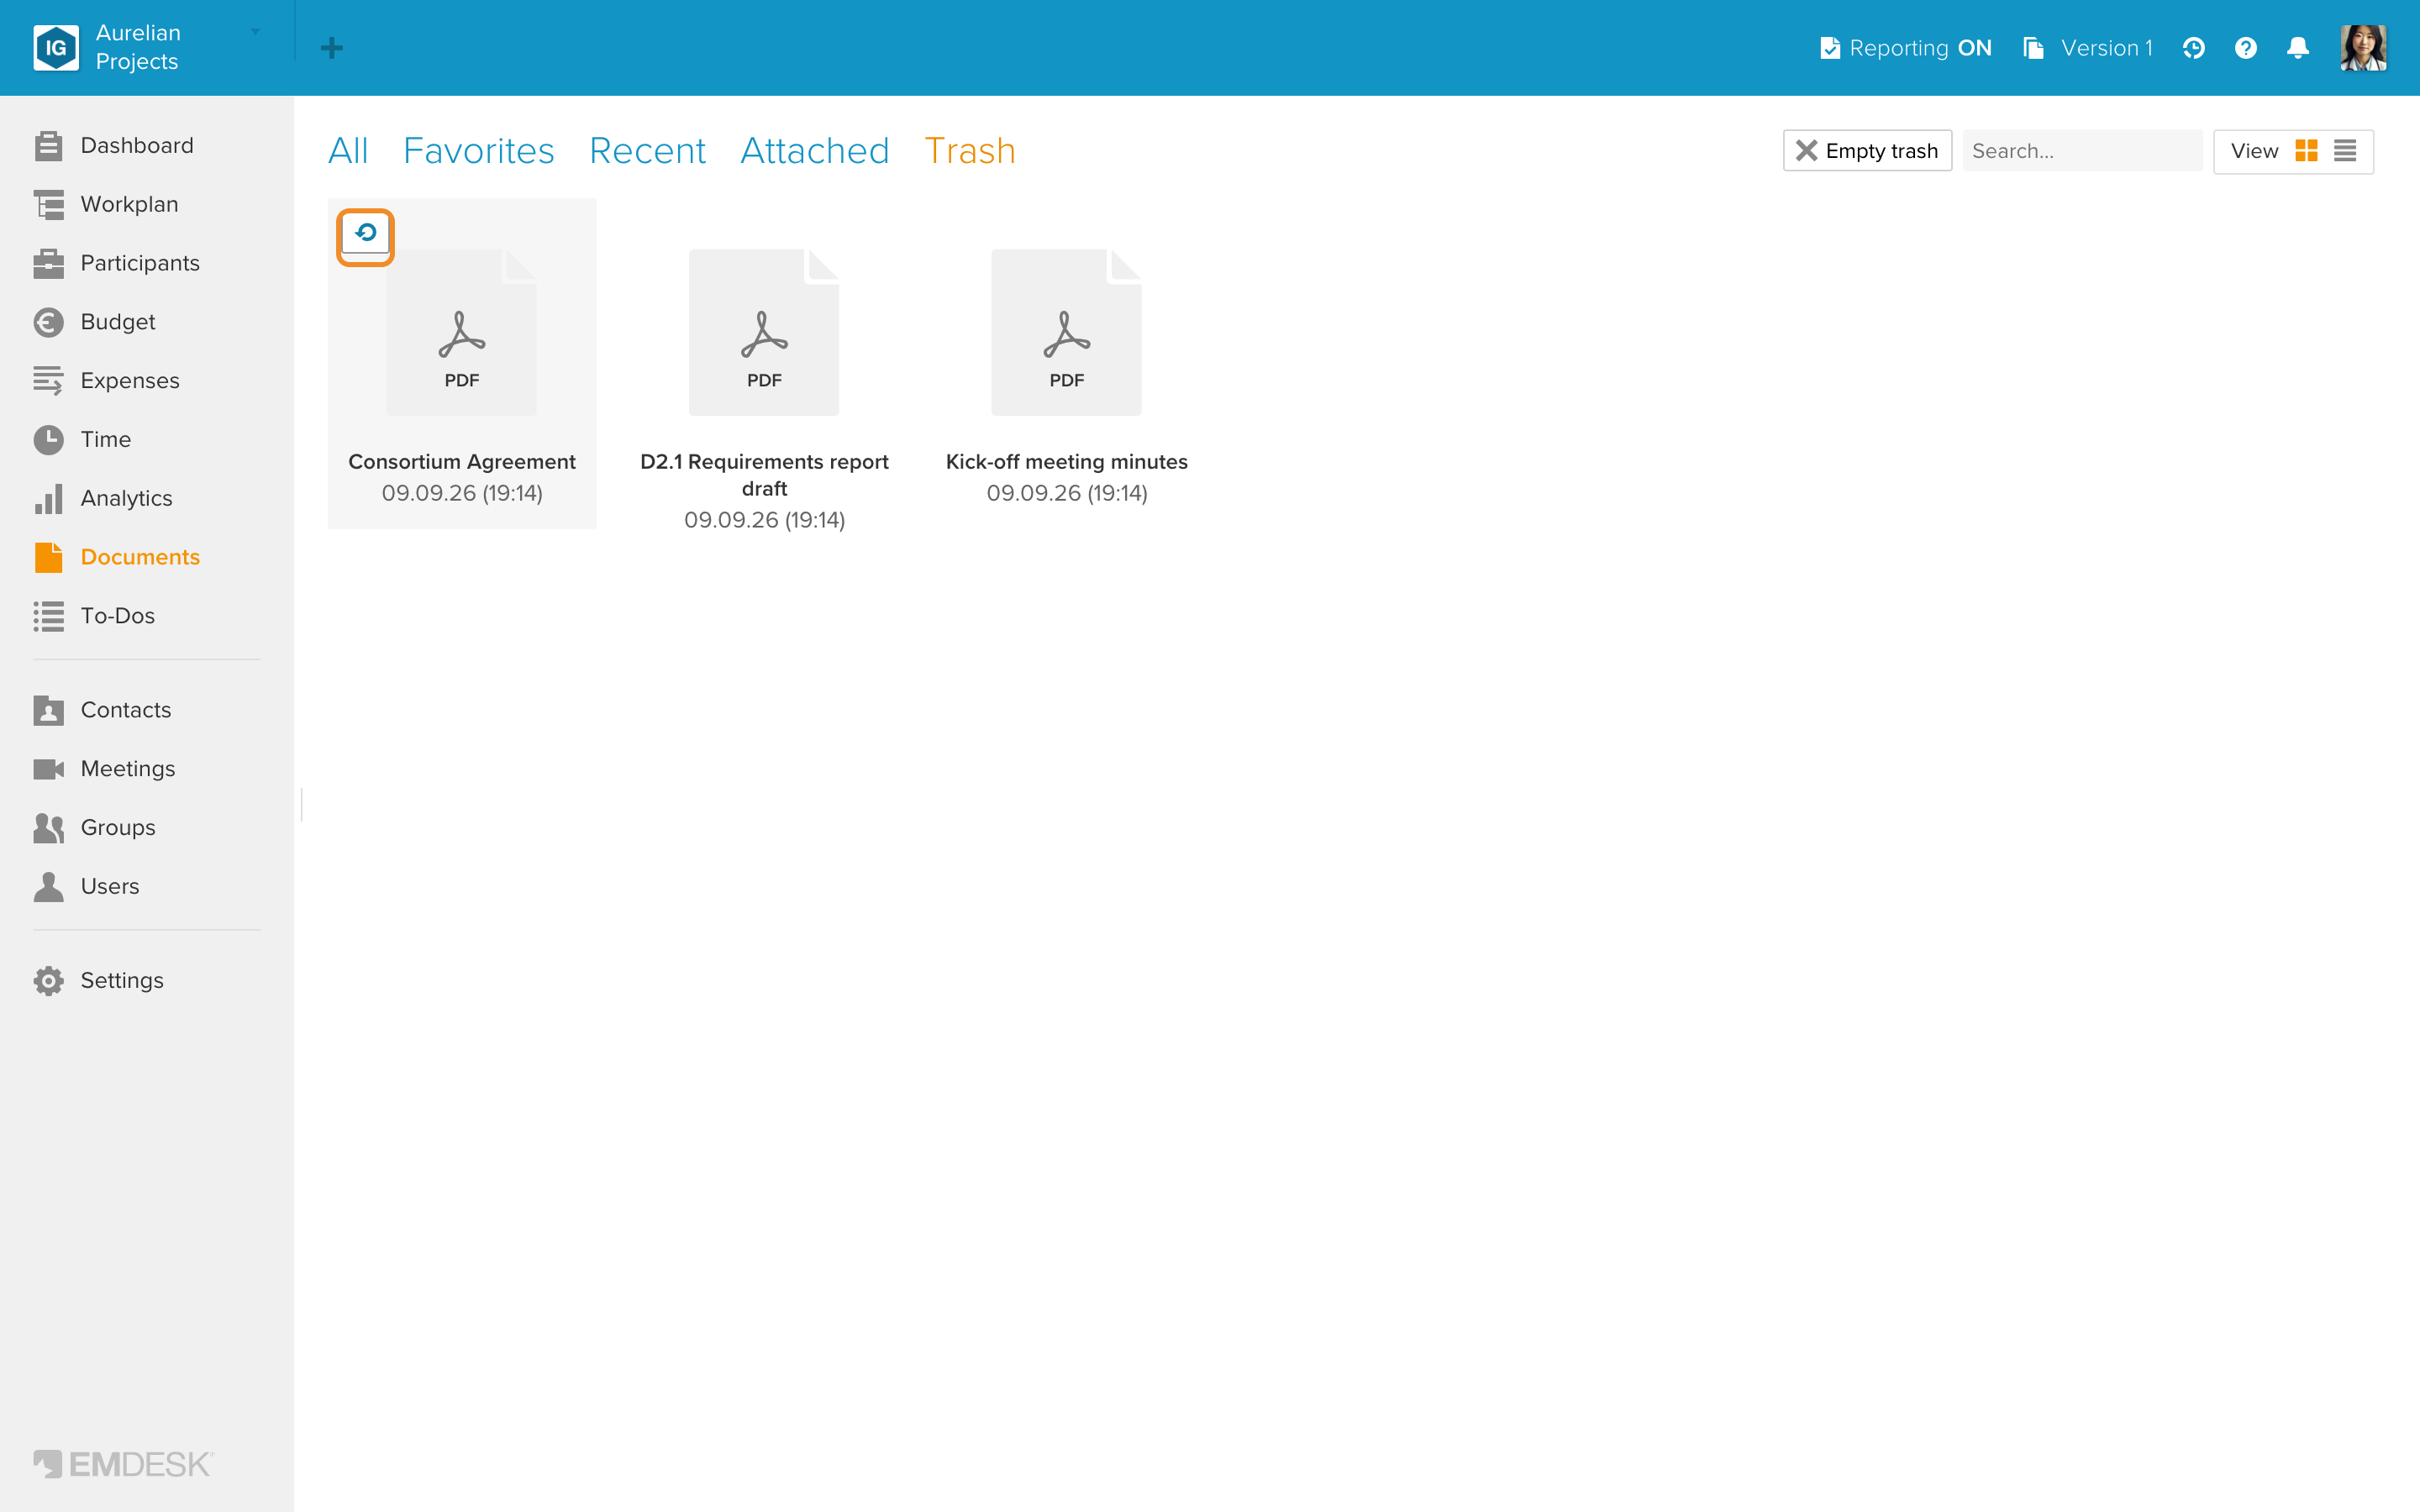The width and height of the screenshot is (2420, 1512).
Task: Click the EMDESK logo link
Action: click(x=123, y=1464)
